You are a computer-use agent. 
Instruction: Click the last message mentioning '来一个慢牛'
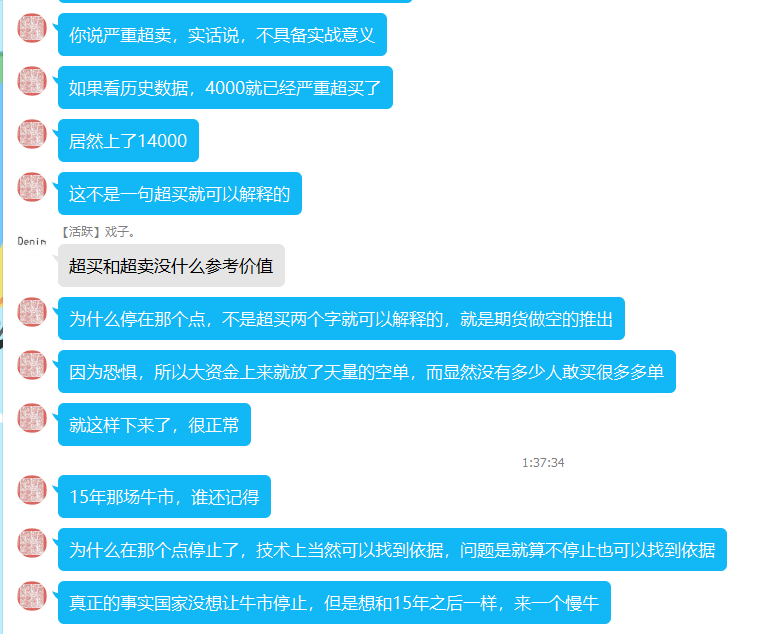(x=334, y=603)
